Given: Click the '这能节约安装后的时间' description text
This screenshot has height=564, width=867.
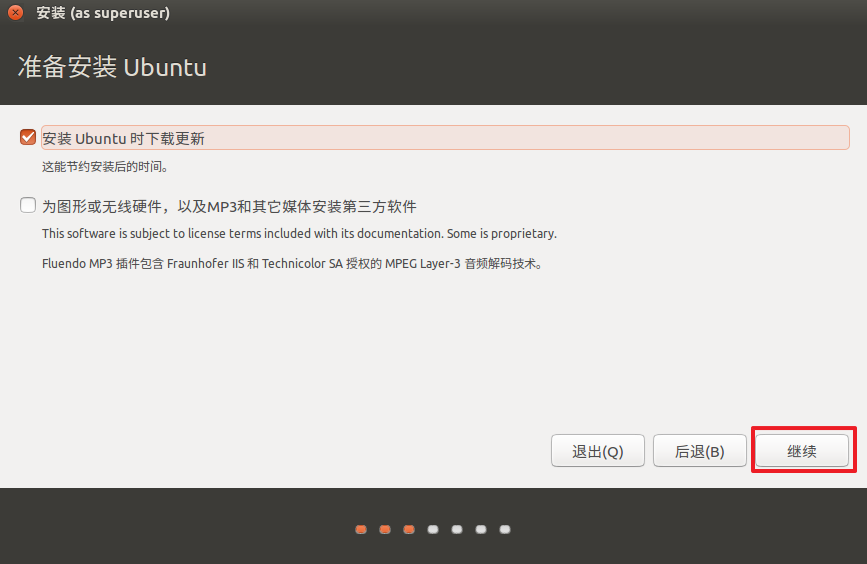Looking at the screenshot, I should point(105,166).
